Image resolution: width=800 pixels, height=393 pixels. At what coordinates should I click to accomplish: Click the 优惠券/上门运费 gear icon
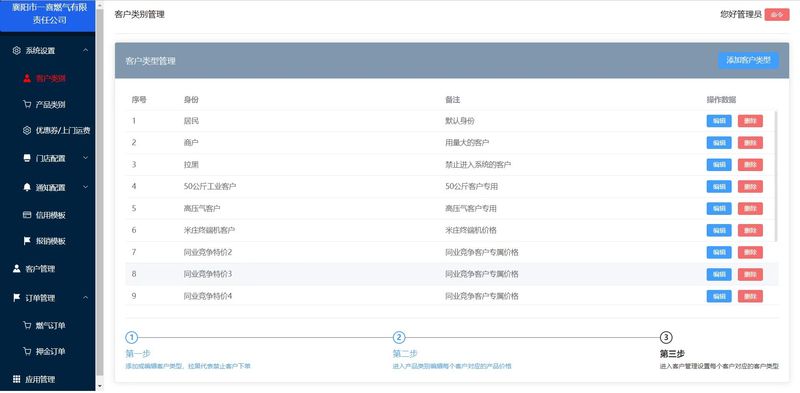click(27, 131)
